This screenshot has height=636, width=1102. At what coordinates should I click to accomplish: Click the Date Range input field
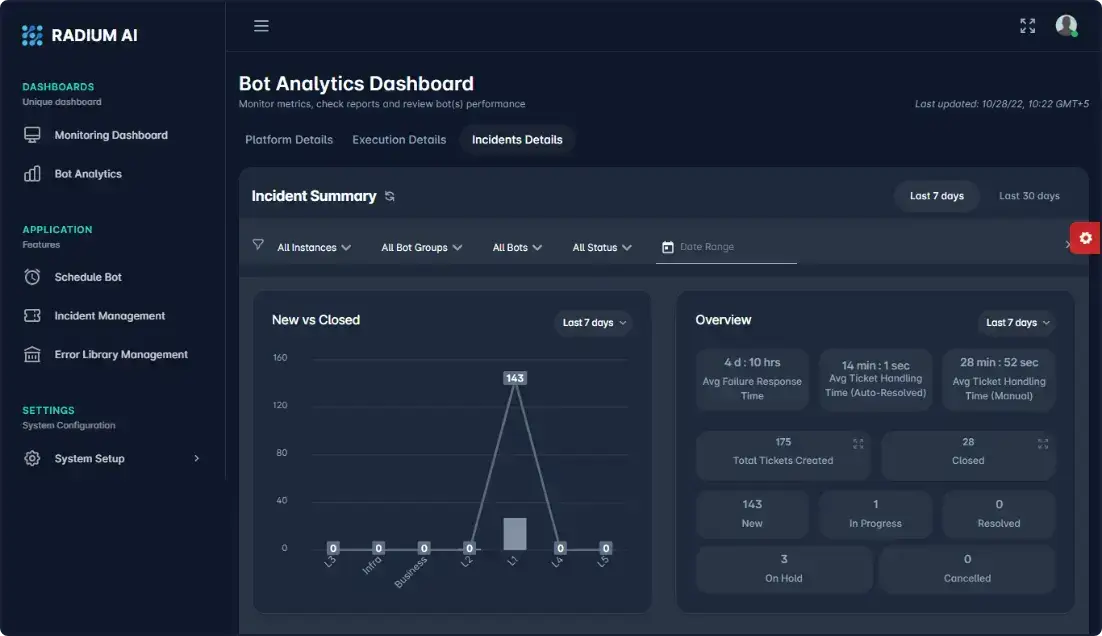(735, 247)
